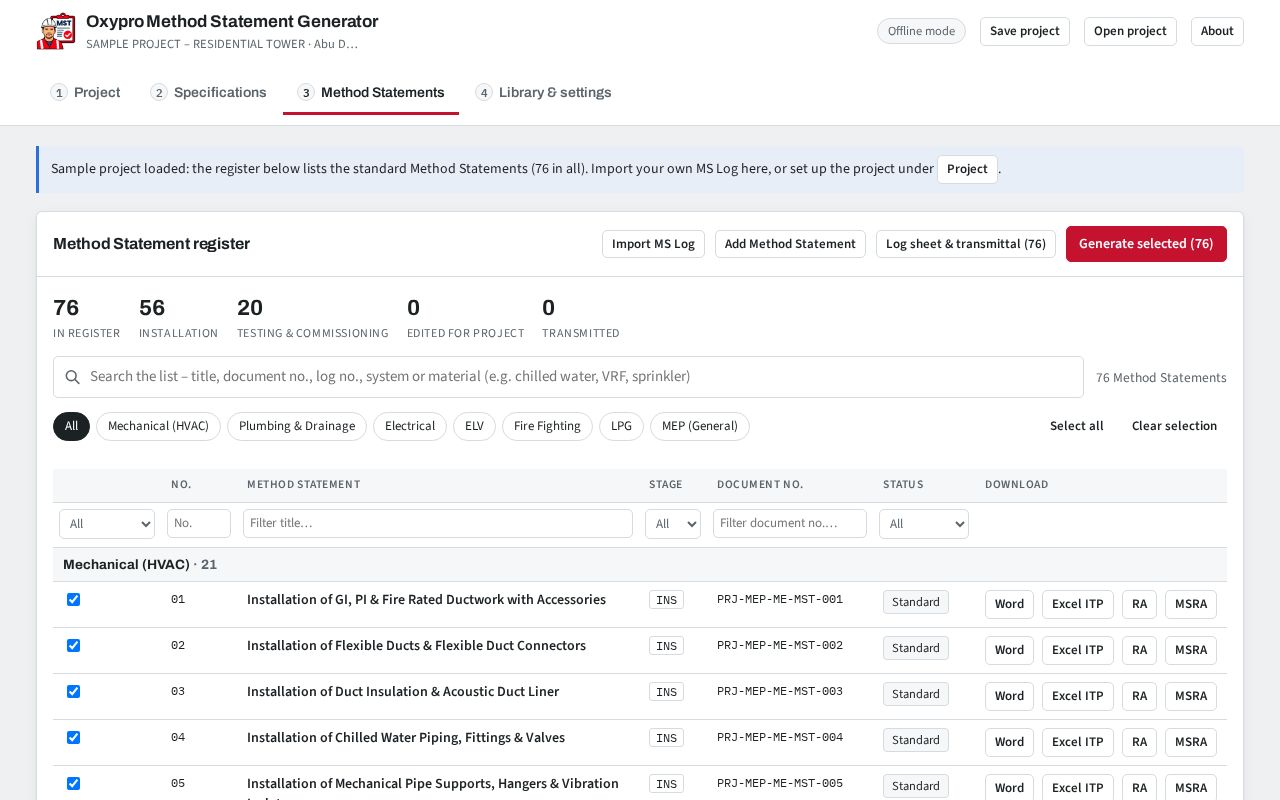Screen dimensions: 1280x800
Task: Focus the method statement search field
Action: [x=568, y=377]
